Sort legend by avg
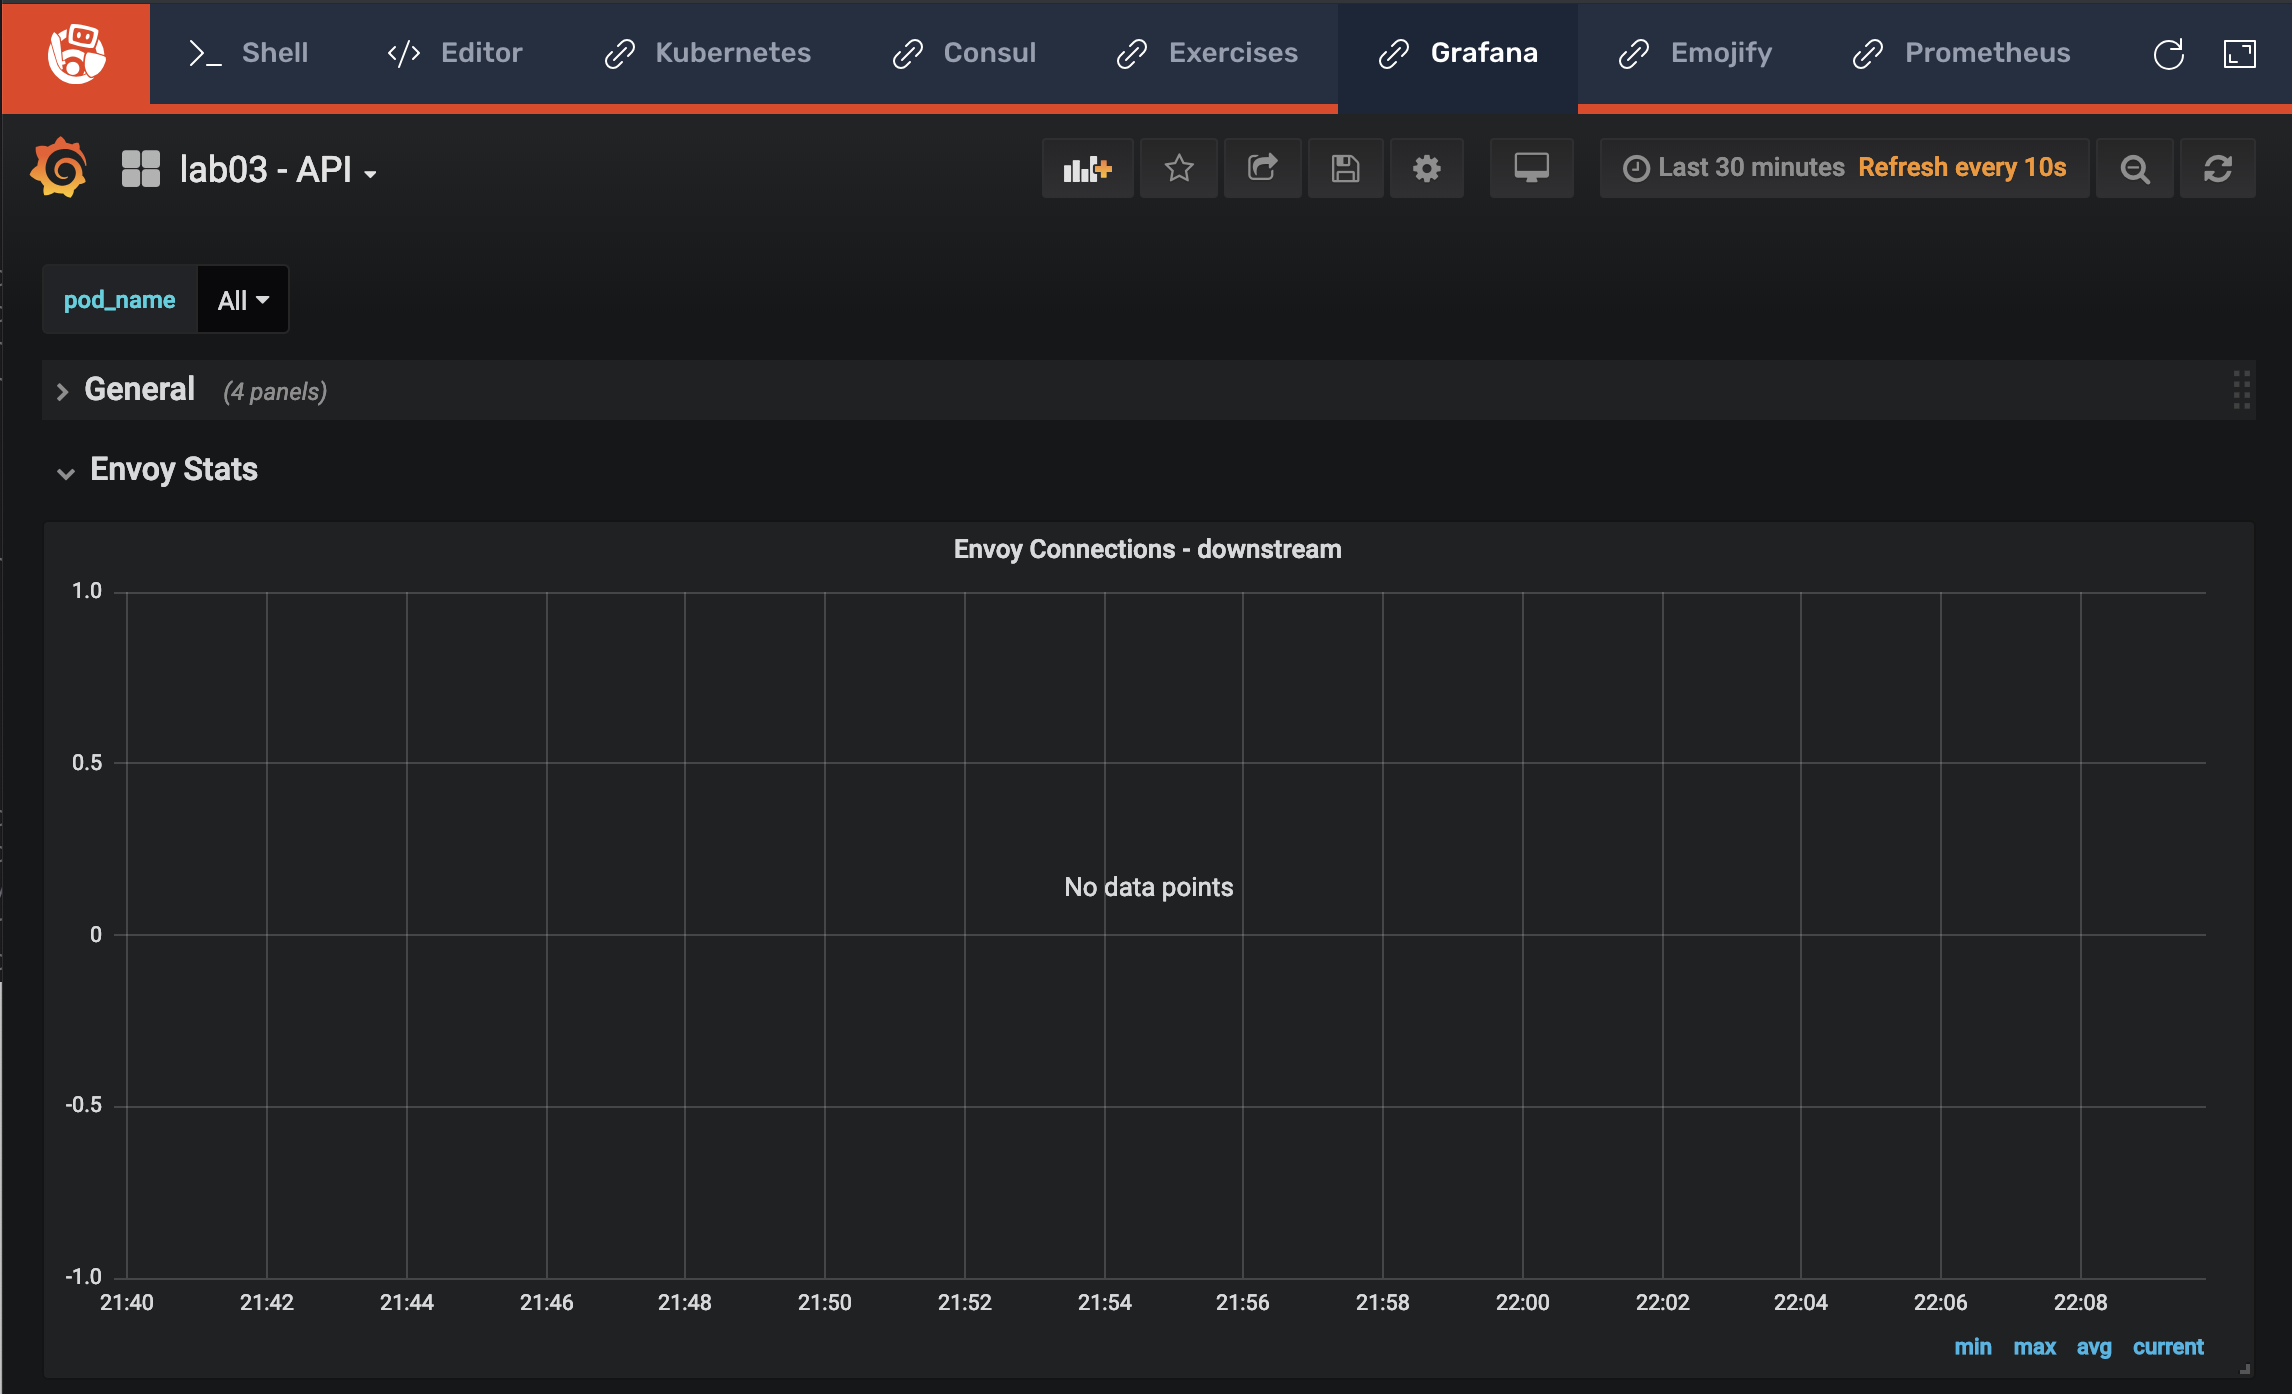The width and height of the screenshot is (2292, 1394). tap(2094, 1347)
